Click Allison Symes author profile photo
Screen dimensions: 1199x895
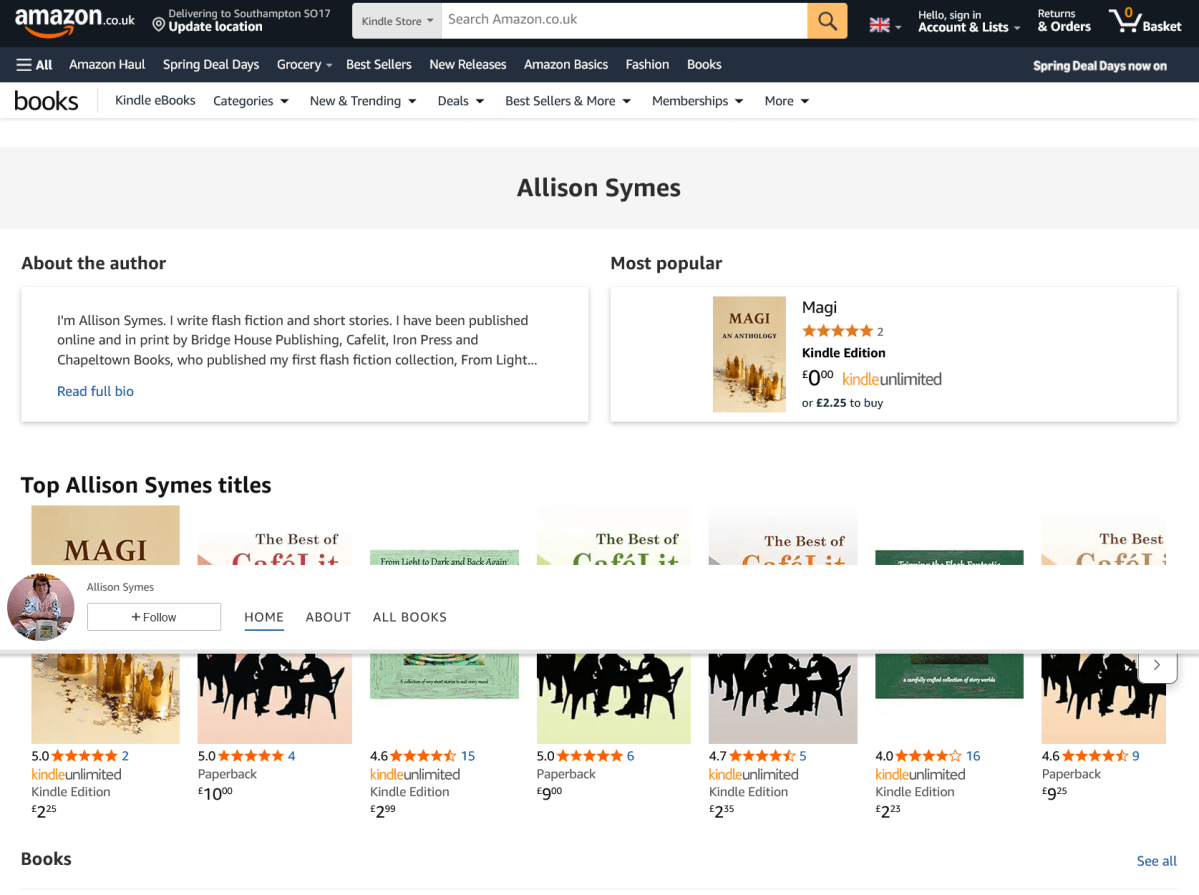pos(41,607)
